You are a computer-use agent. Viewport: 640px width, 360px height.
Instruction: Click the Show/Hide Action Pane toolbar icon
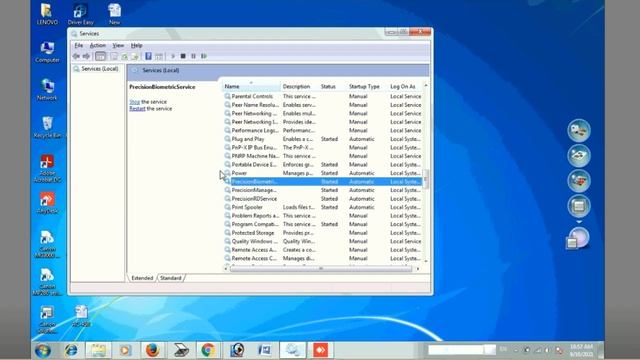(159, 56)
